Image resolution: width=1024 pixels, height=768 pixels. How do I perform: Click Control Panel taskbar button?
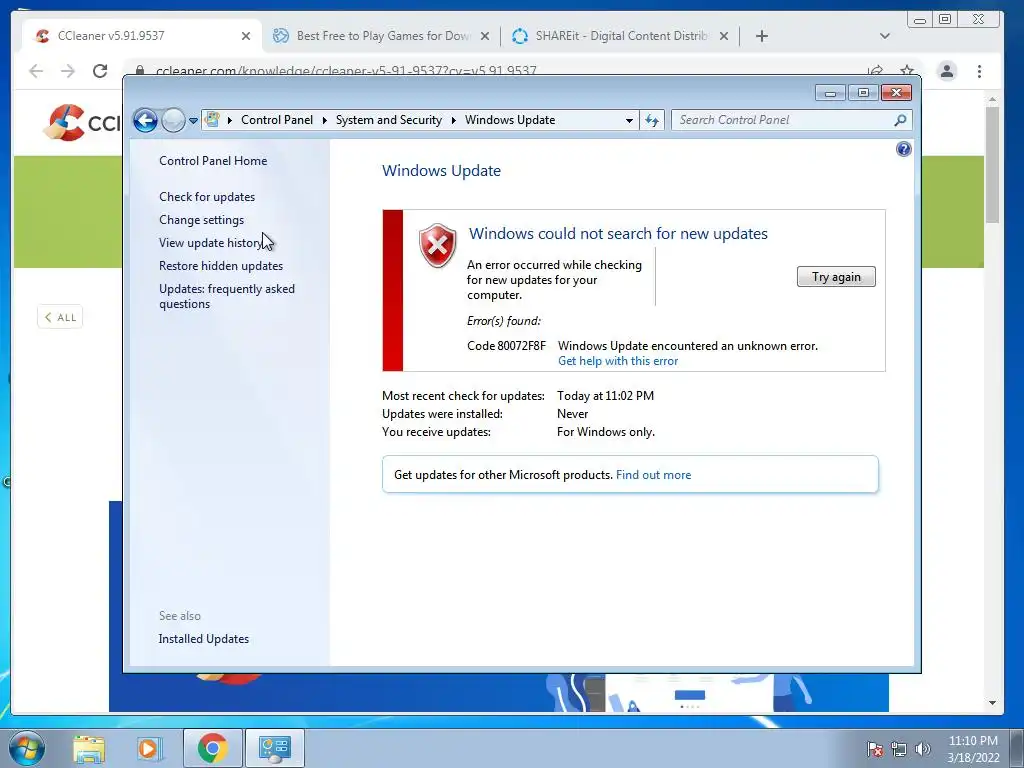(x=275, y=748)
